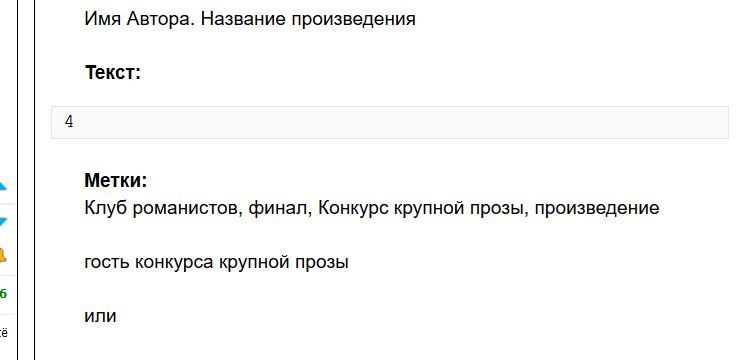Click the green number 6 counter
Image resolution: width=736 pixels, height=360 pixels.
[x=3, y=294]
